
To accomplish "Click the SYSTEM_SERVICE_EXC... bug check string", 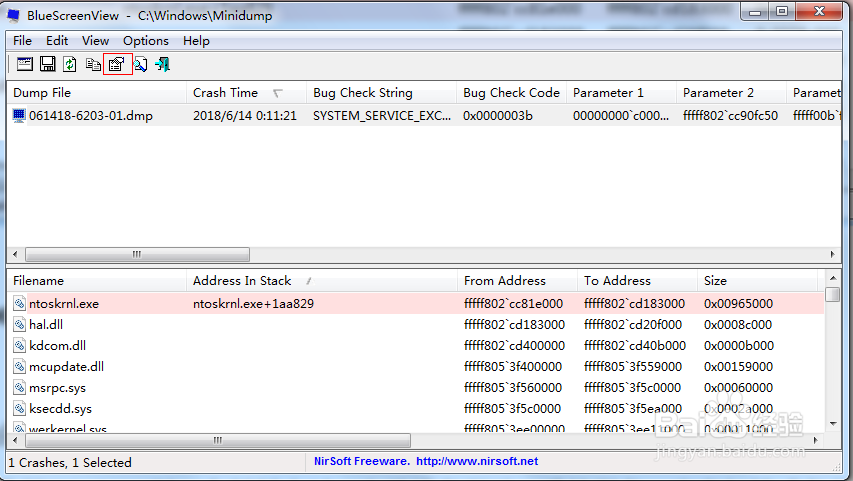I will click(382, 115).
